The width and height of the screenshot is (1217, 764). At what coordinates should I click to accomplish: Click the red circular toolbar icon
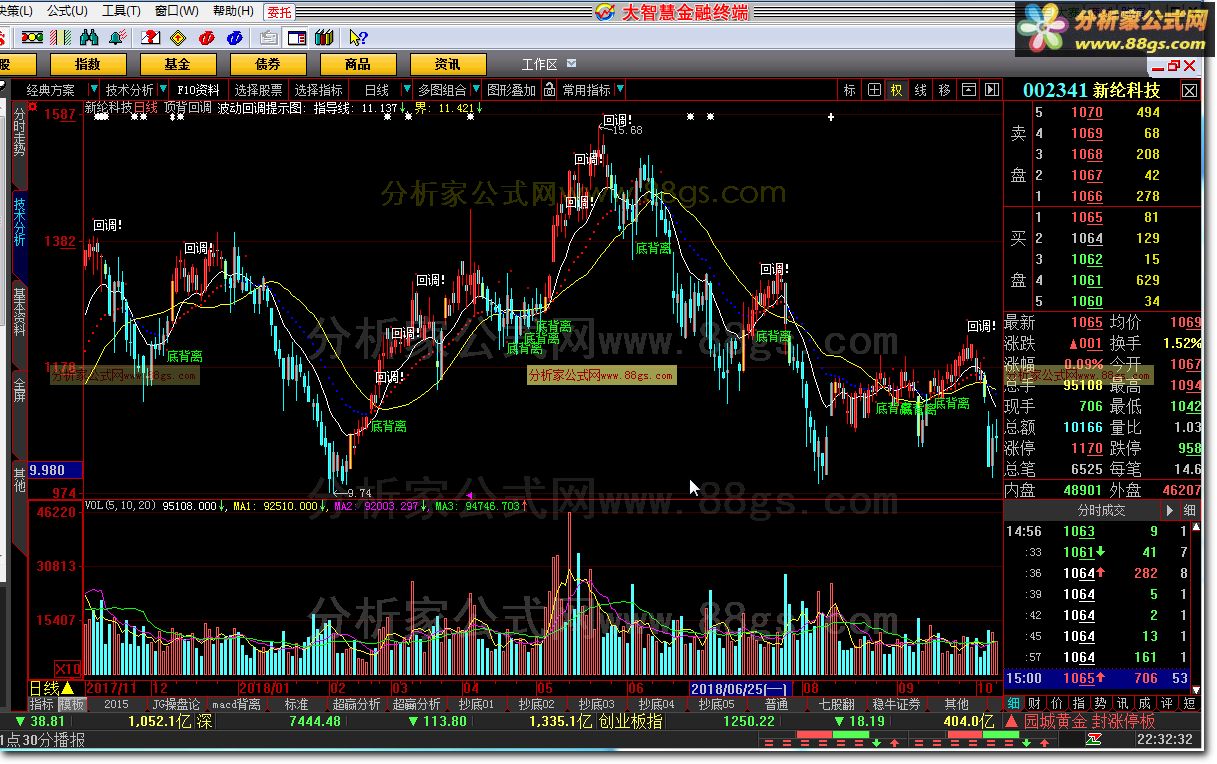tap(207, 38)
